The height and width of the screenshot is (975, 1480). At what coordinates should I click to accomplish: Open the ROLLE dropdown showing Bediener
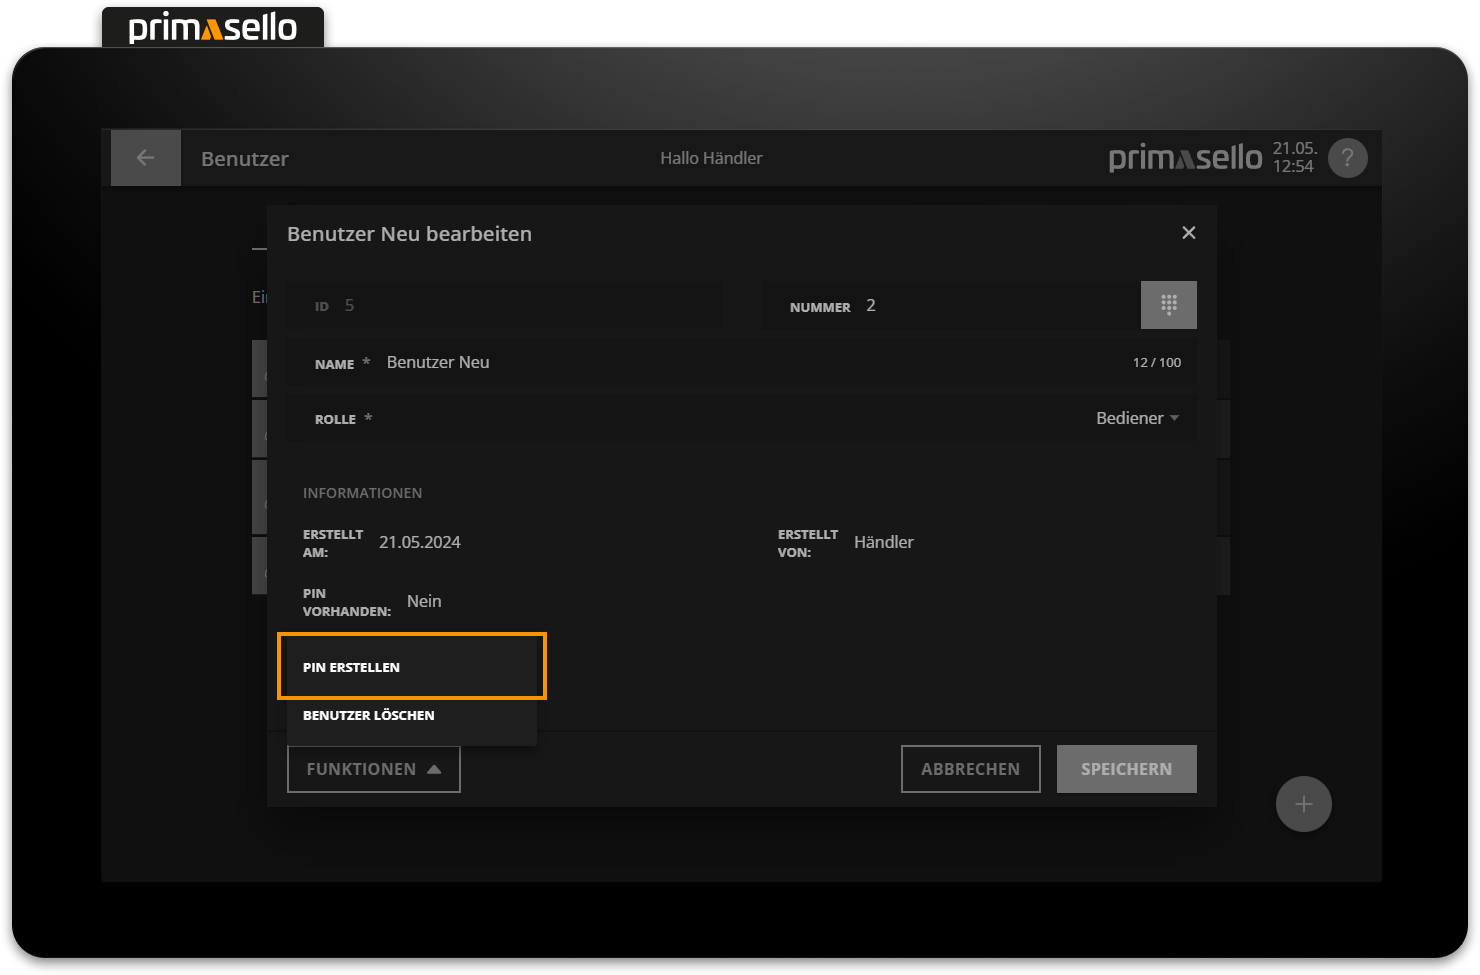pos(1137,418)
